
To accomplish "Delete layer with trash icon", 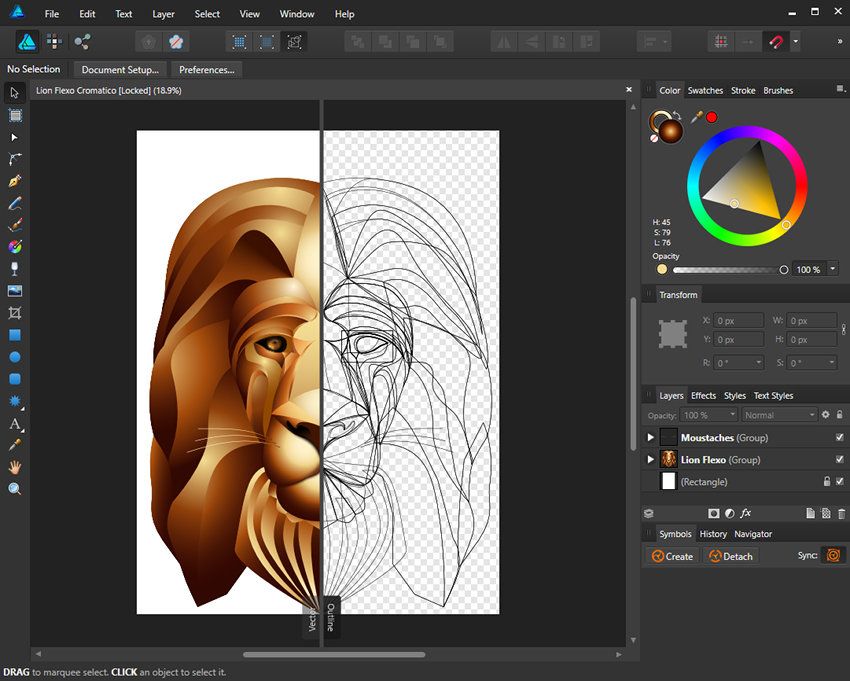I will click(841, 513).
